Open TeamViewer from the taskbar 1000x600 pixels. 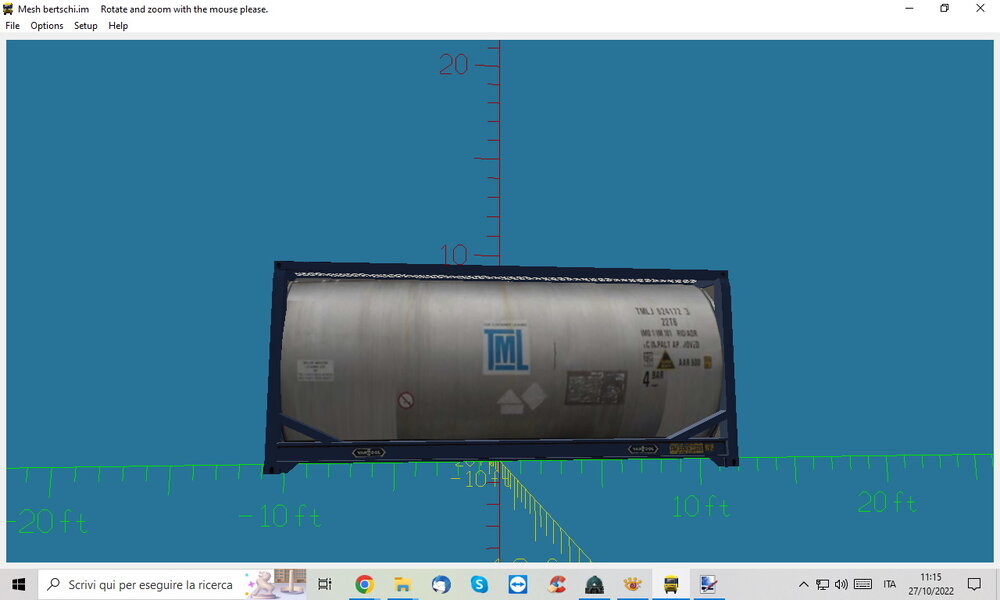(x=517, y=584)
